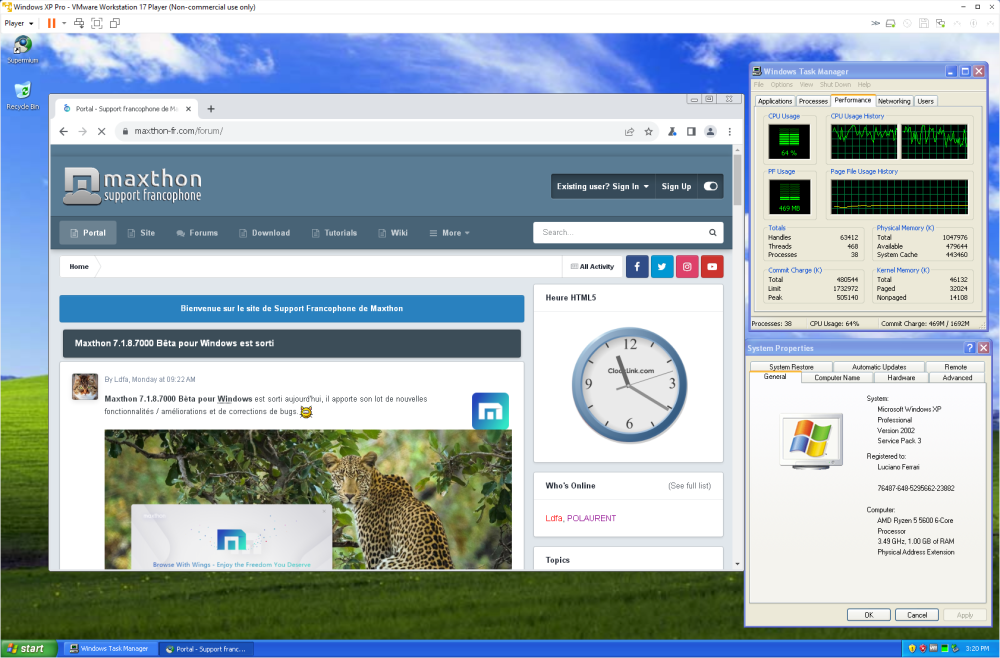1000x658 pixels.
Task: Open the forum's Twitter social icon
Action: tap(662, 267)
